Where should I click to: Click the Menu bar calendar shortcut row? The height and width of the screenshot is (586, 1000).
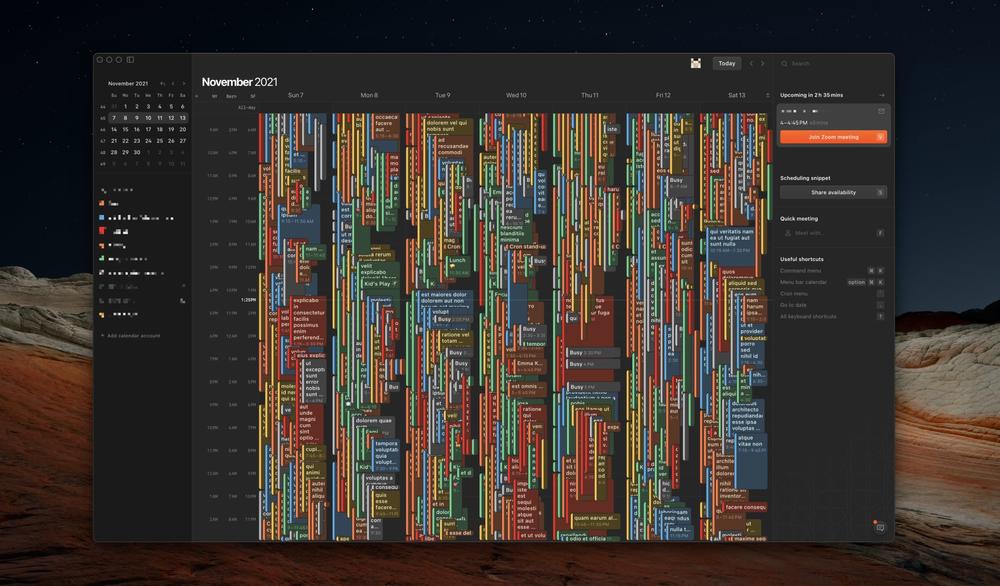coord(832,282)
